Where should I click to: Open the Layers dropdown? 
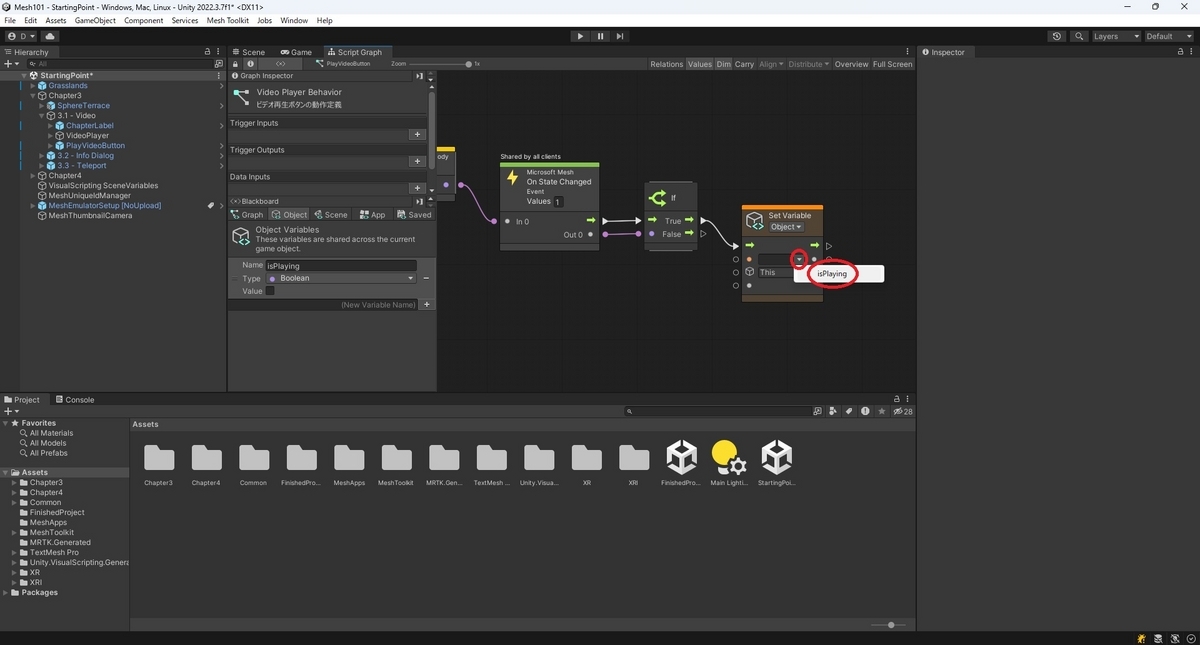[x=1116, y=36]
